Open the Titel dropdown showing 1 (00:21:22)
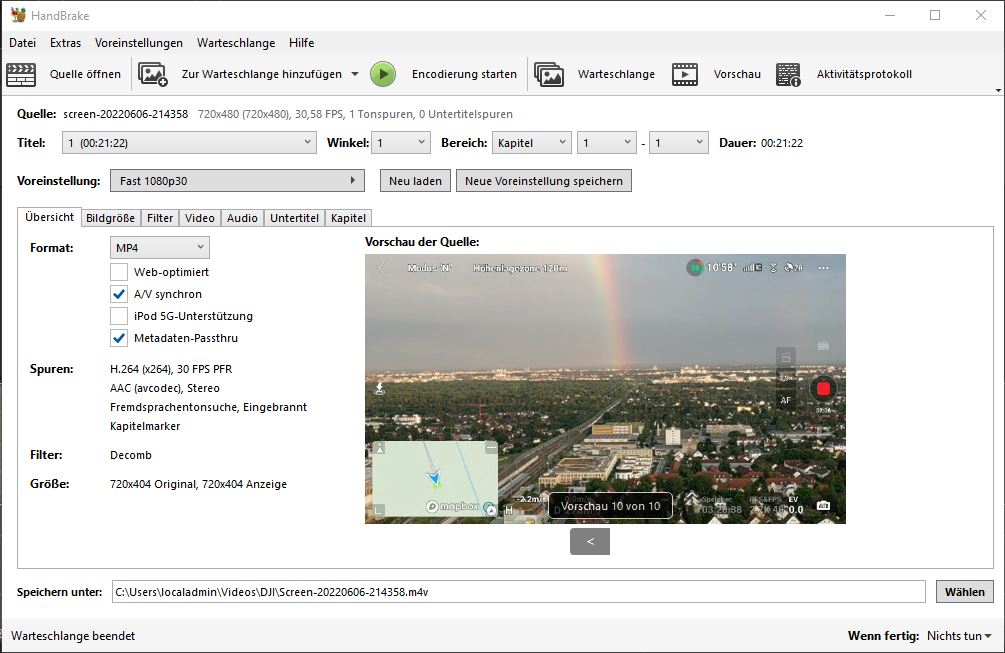This screenshot has width=1005, height=653. pyautogui.click(x=189, y=143)
